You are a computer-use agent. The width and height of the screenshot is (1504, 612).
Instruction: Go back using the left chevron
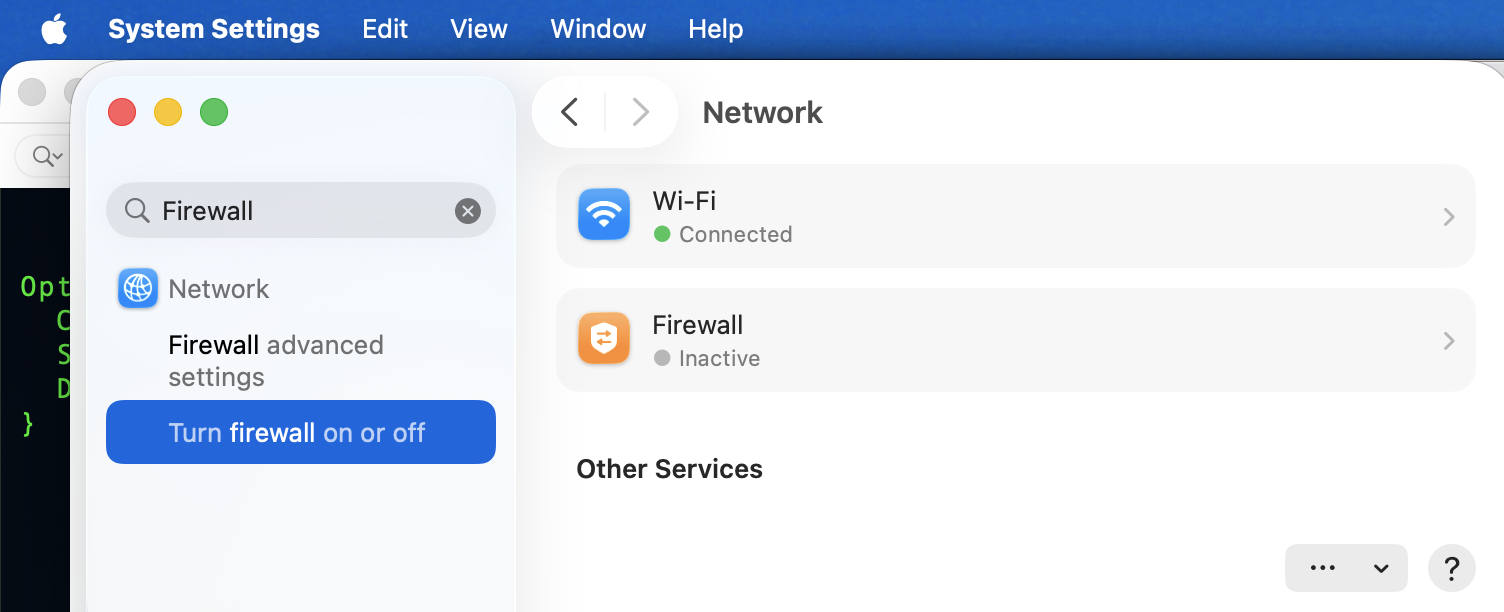(x=570, y=112)
